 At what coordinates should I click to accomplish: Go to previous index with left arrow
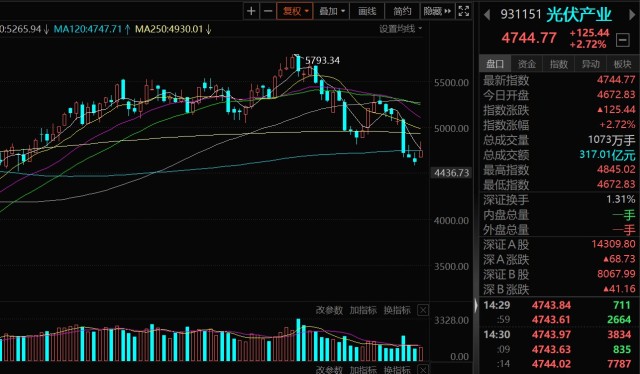(487, 15)
